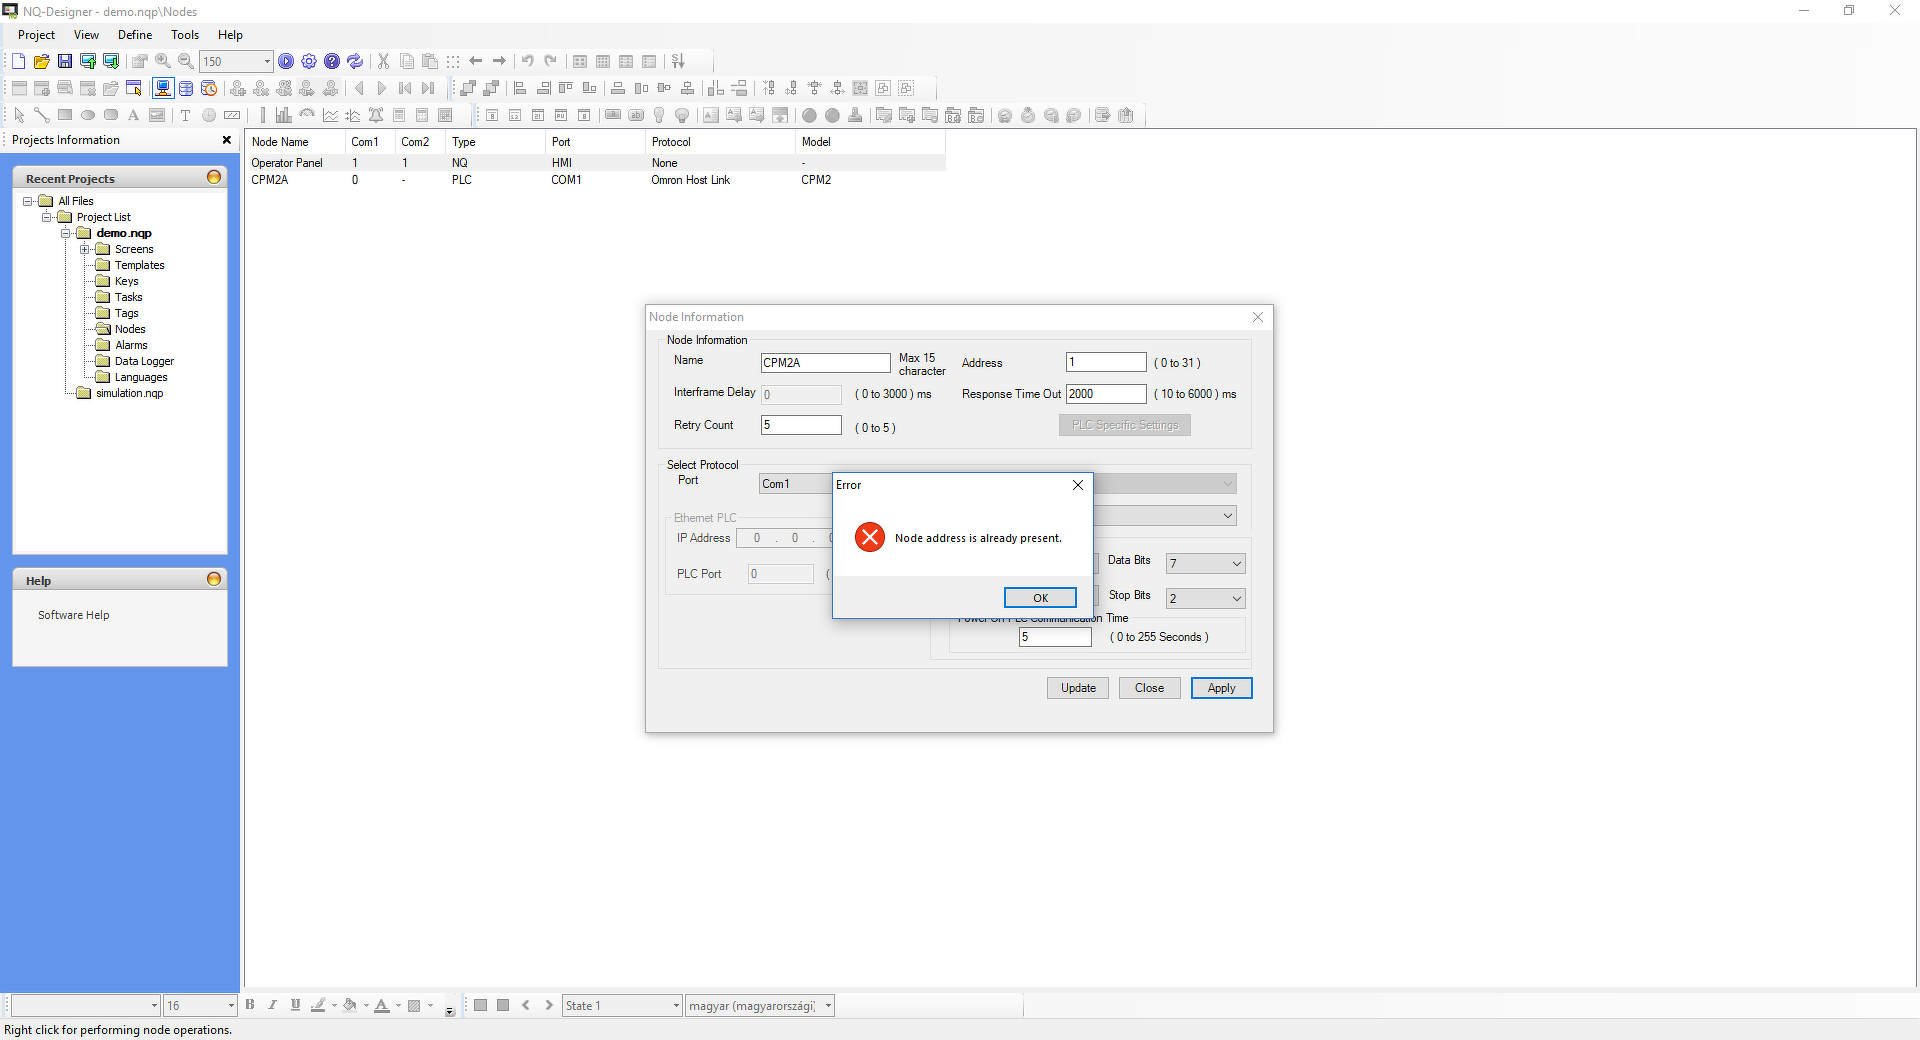1920x1040 pixels.
Task: Select the CPM2A row in node list
Action: point(596,180)
